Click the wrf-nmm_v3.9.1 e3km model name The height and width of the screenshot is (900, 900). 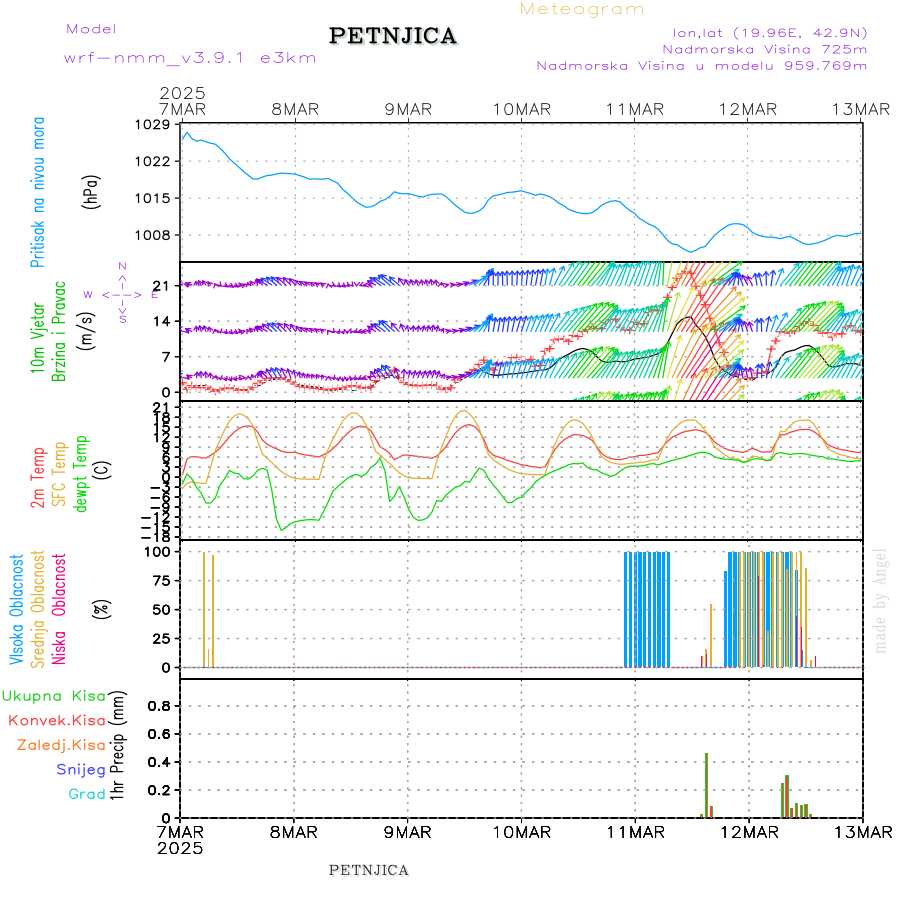190,58
